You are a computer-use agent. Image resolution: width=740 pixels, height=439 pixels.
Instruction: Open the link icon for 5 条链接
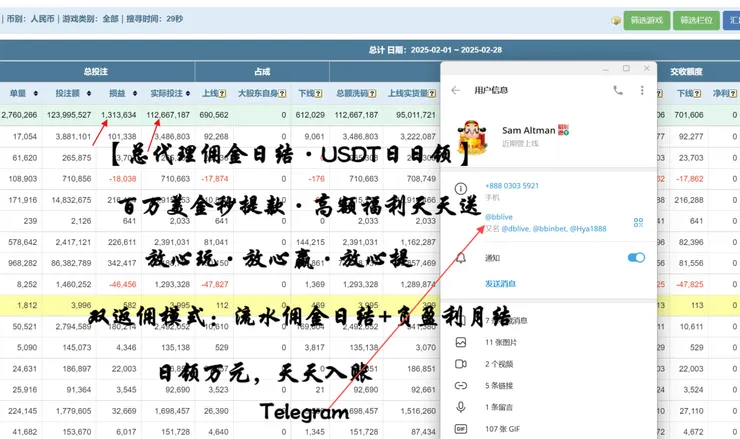[x=461, y=386]
